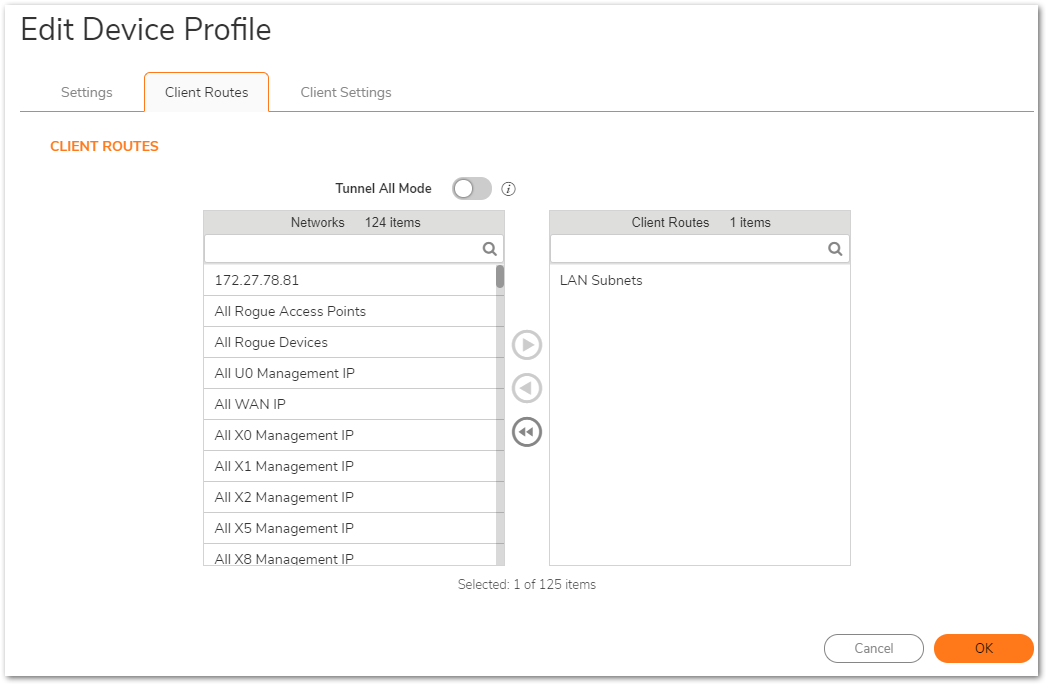Viewport: 1047px width, 685px height.
Task: Select the Client Routes tab
Action: tap(206, 92)
